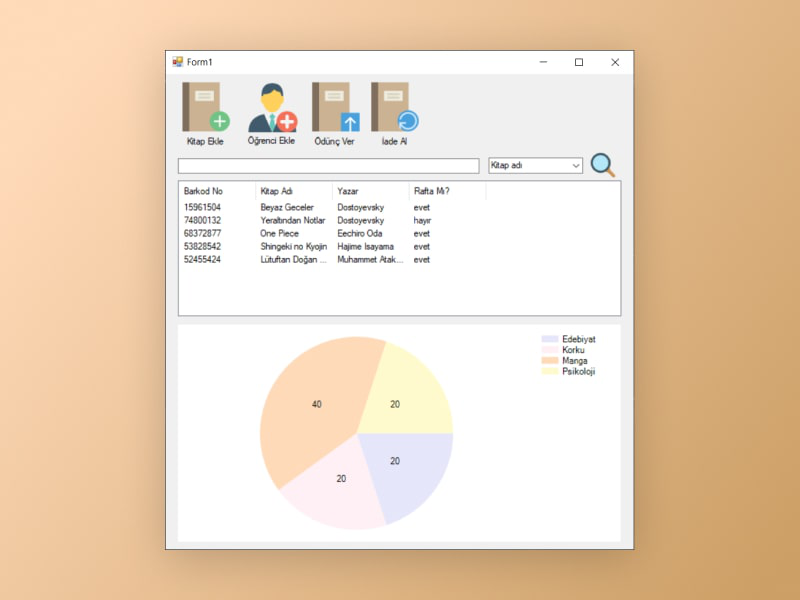The width and height of the screenshot is (800, 600).
Task: Click the Kitap Ekle book icon
Action: 205,108
